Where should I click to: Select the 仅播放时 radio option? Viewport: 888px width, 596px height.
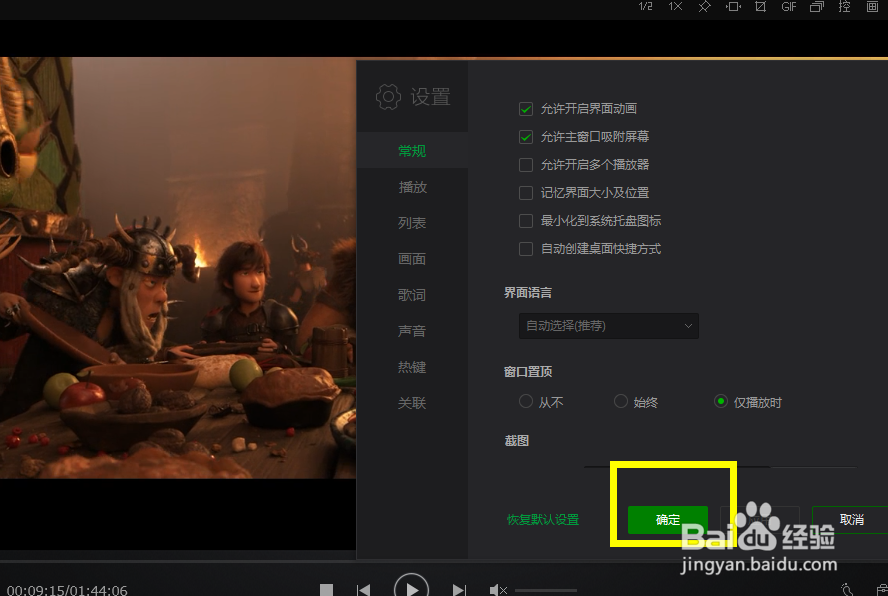[720, 402]
